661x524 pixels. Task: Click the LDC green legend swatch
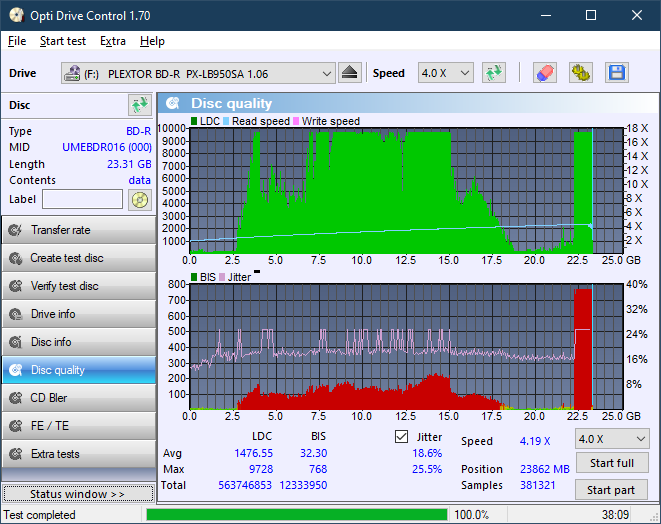[194, 121]
